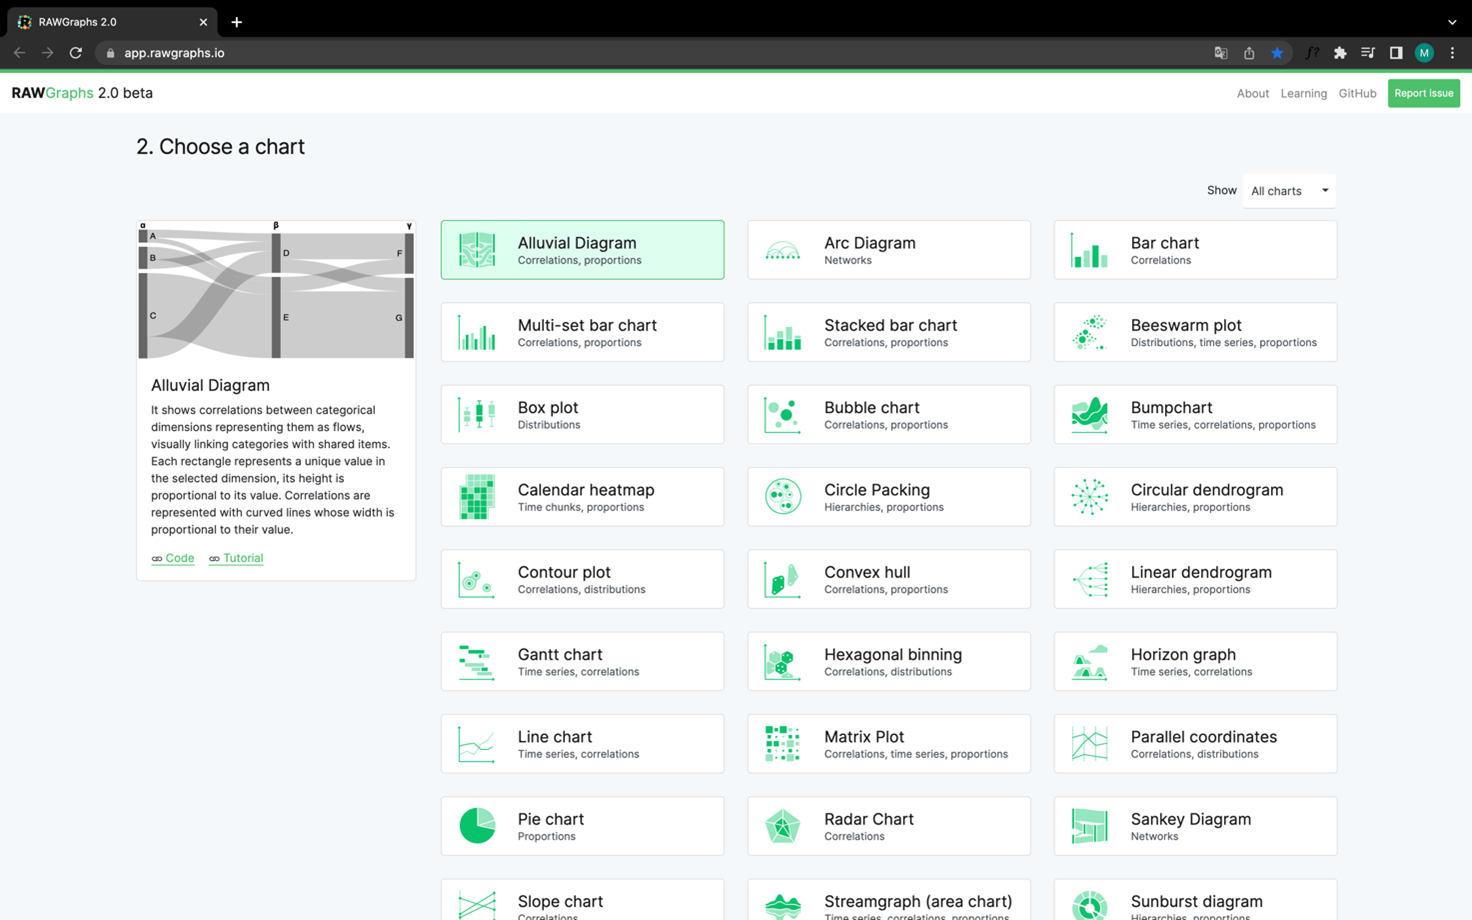Click the Alluvial Diagram preview thumbnail
Image resolution: width=1472 pixels, height=920 pixels.
coord(276,290)
